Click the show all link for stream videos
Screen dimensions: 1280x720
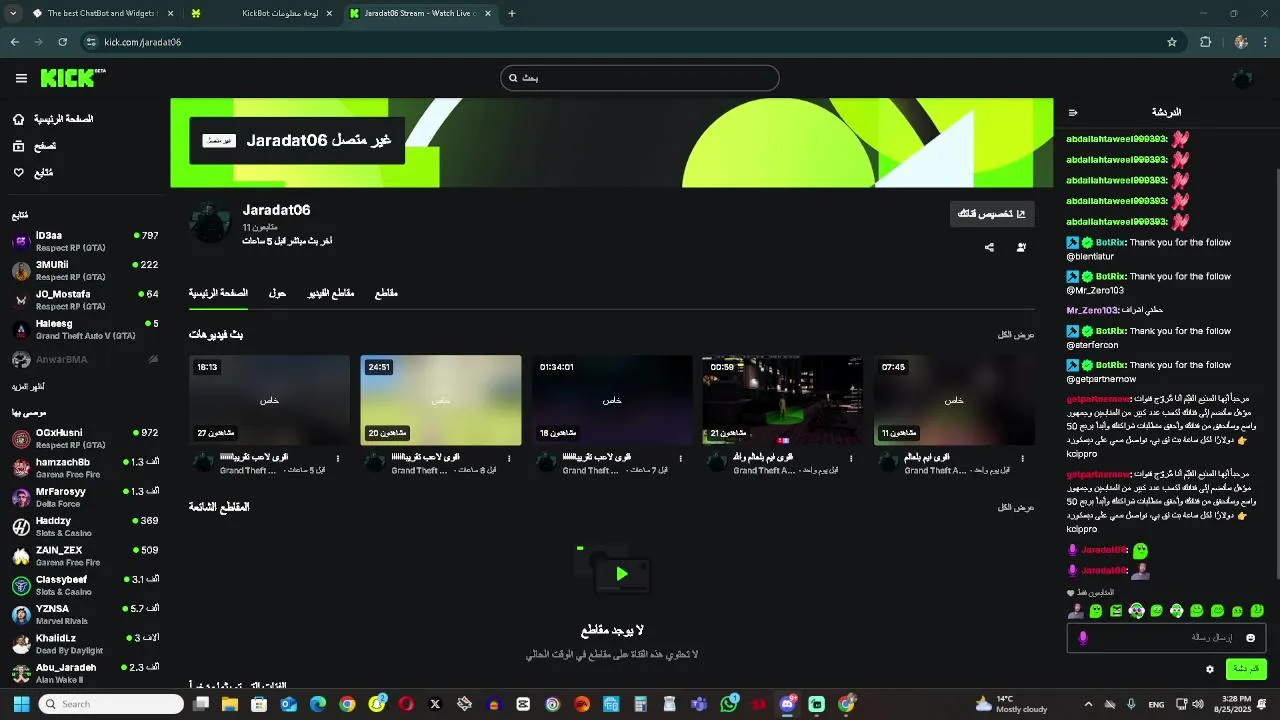click(x=1016, y=335)
